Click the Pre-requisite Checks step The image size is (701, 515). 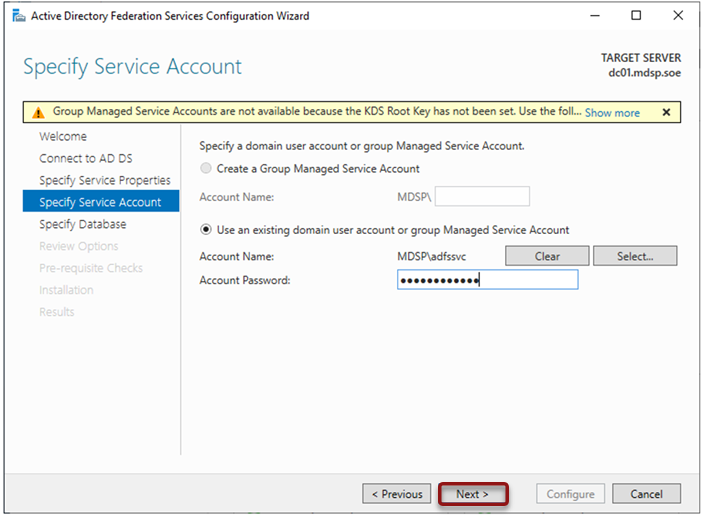click(x=91, y=268)
